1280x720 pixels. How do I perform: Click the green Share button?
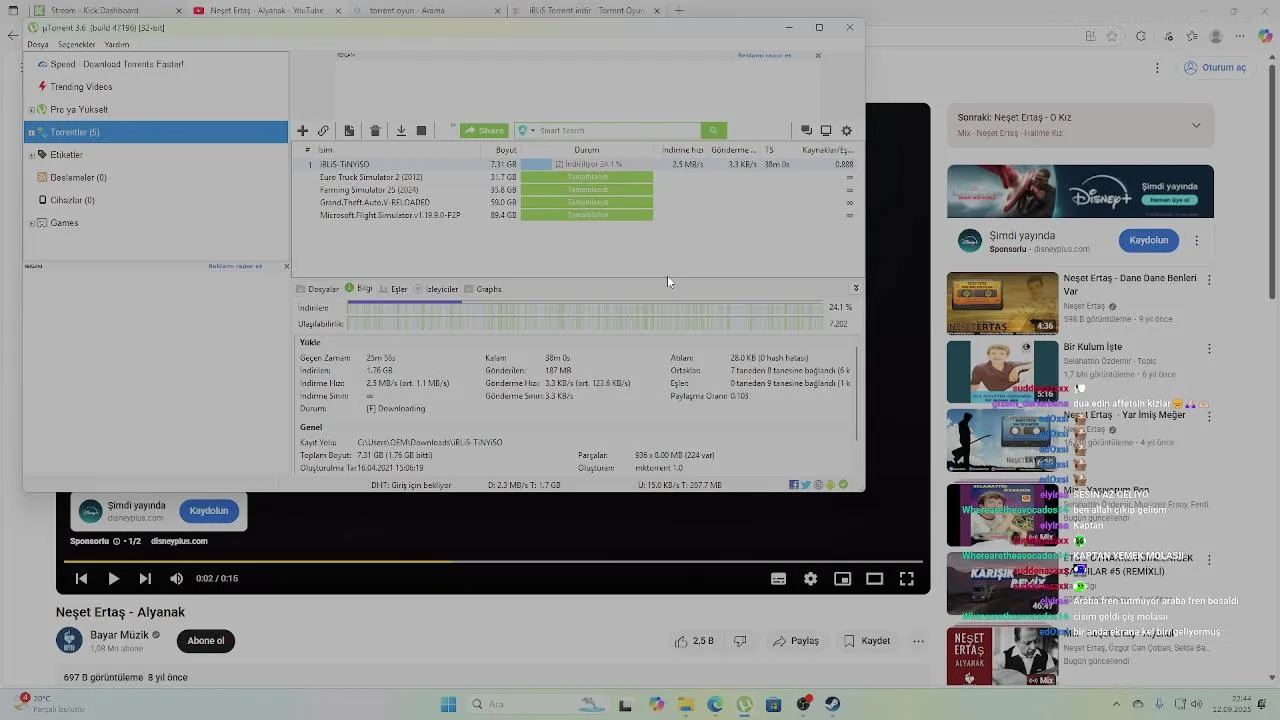click(484, 131)
